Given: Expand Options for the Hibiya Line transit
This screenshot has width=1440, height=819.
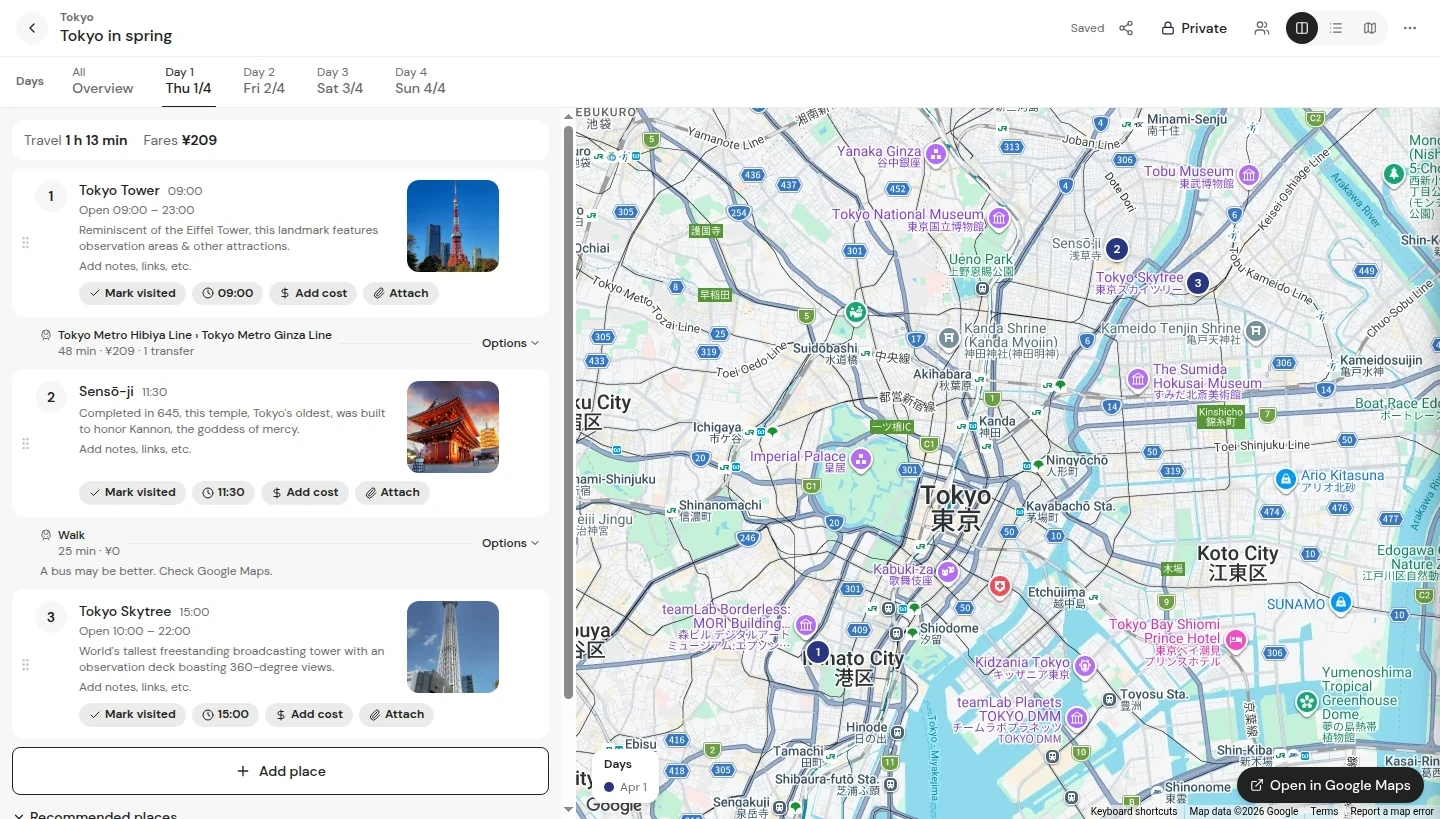Looking at the screenshot, I should tap(510, 343).
